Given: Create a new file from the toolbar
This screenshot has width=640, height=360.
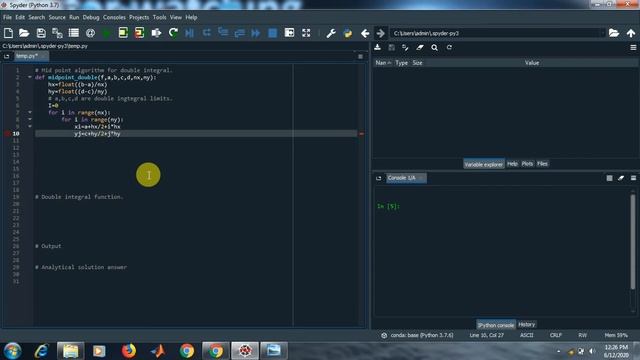Looking at the screenshot, I should point(8,33).
